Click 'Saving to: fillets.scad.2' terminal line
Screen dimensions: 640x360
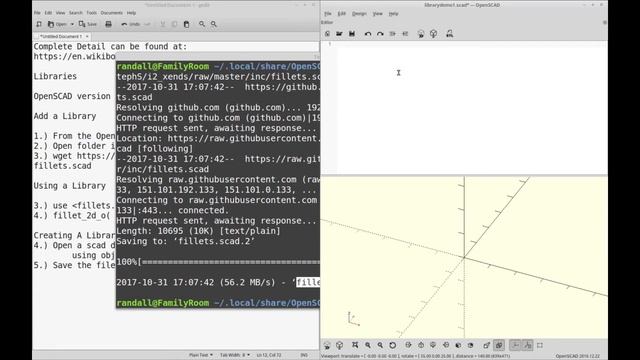[186, 241]
